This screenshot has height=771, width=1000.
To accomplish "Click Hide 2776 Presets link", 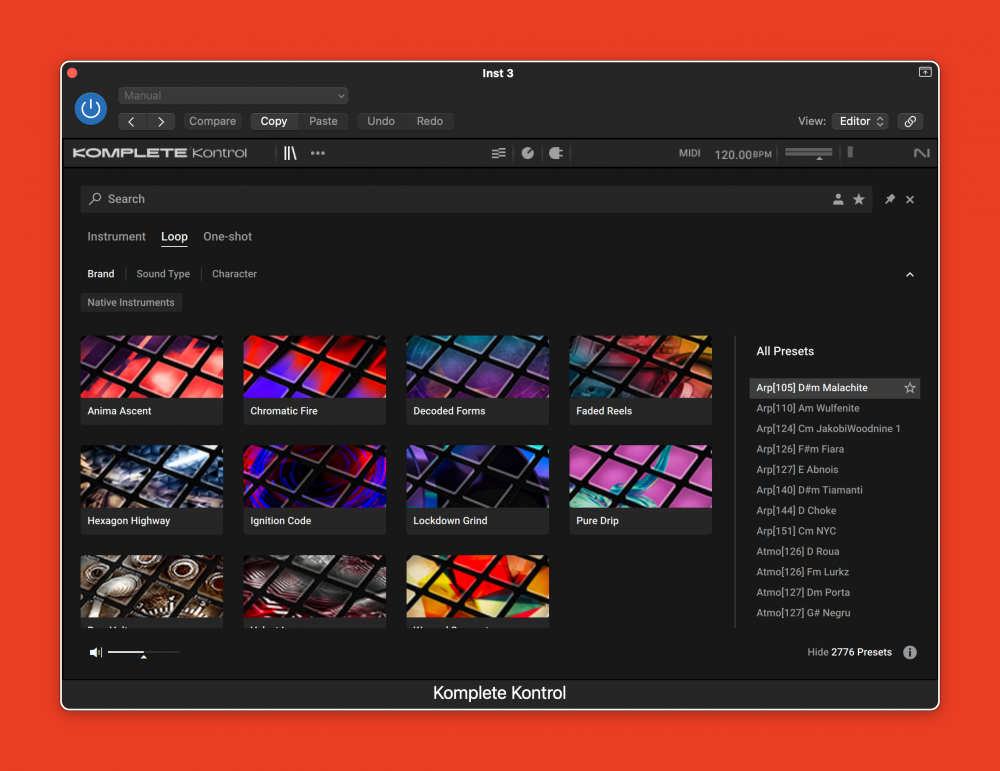I will 849,652.
